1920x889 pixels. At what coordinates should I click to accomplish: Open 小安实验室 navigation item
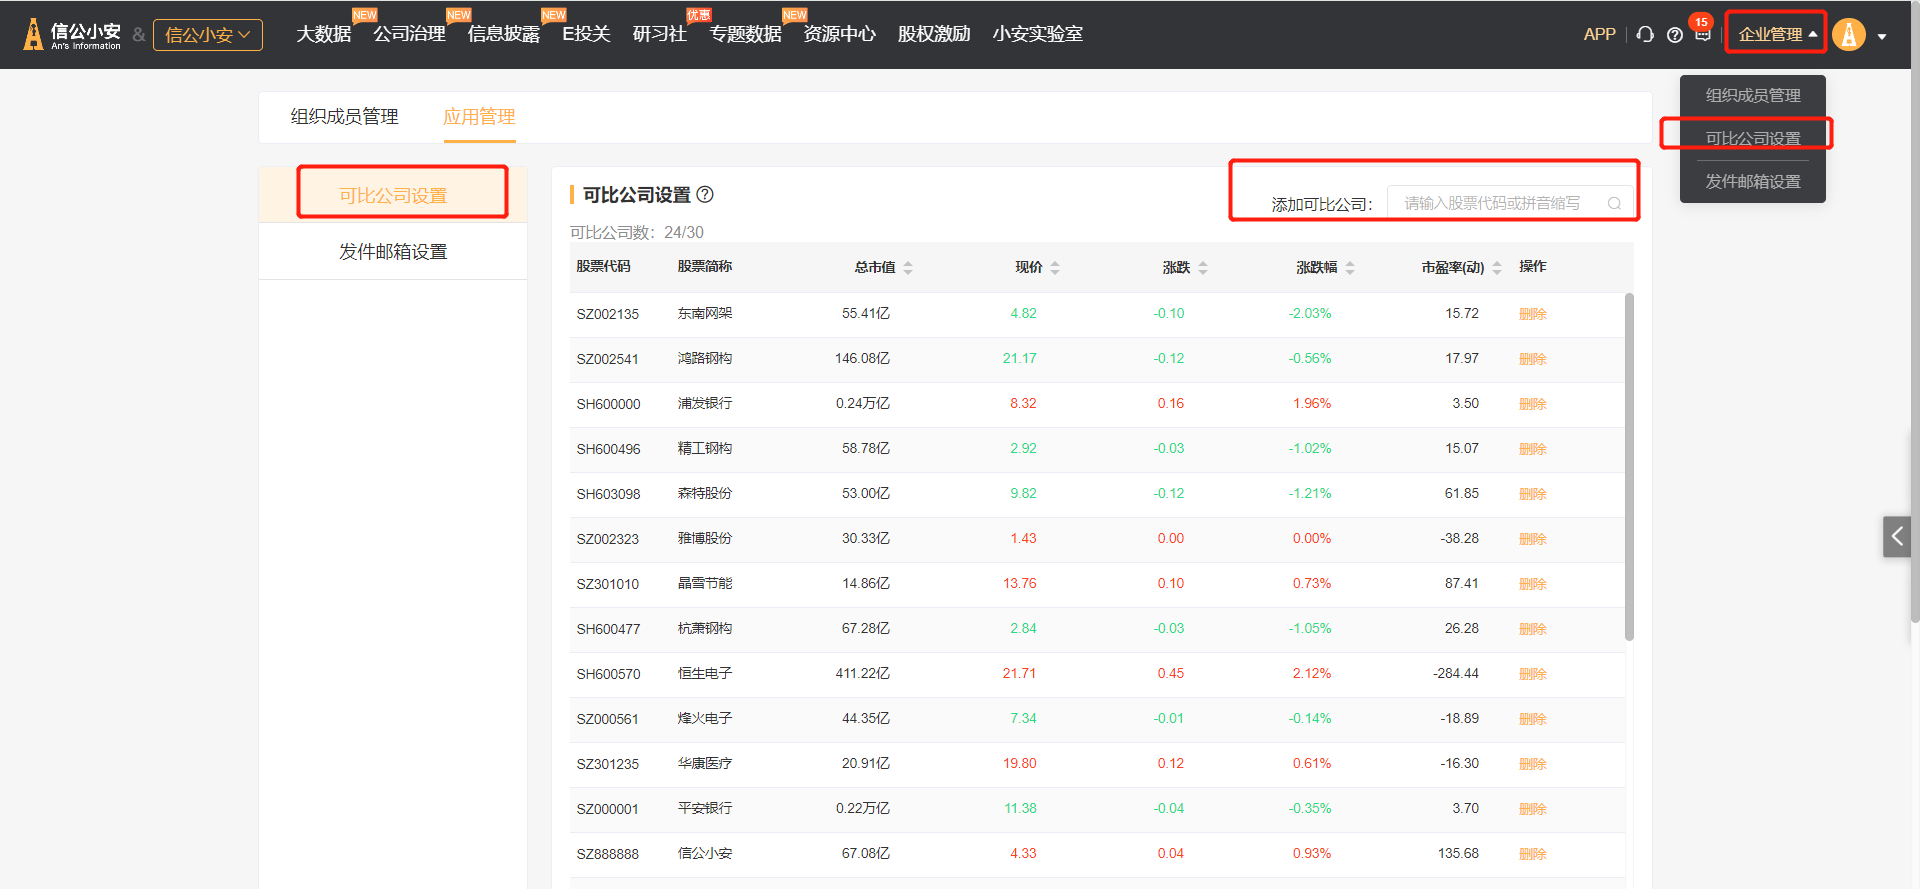[x=1037, y=34]
